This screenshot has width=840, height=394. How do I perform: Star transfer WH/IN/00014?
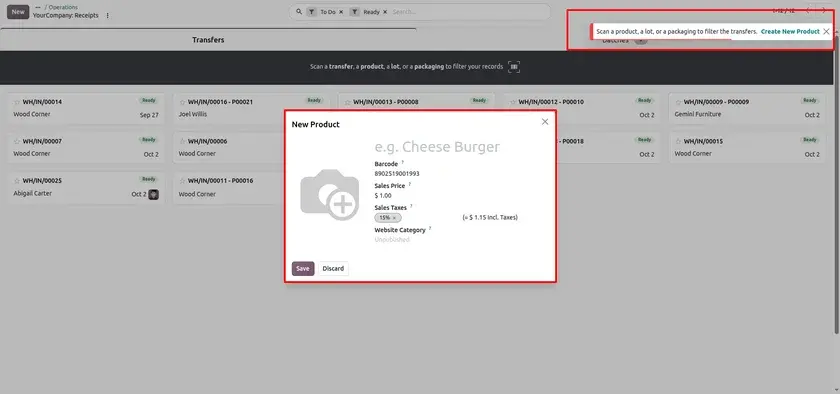[x=17, y=102]
